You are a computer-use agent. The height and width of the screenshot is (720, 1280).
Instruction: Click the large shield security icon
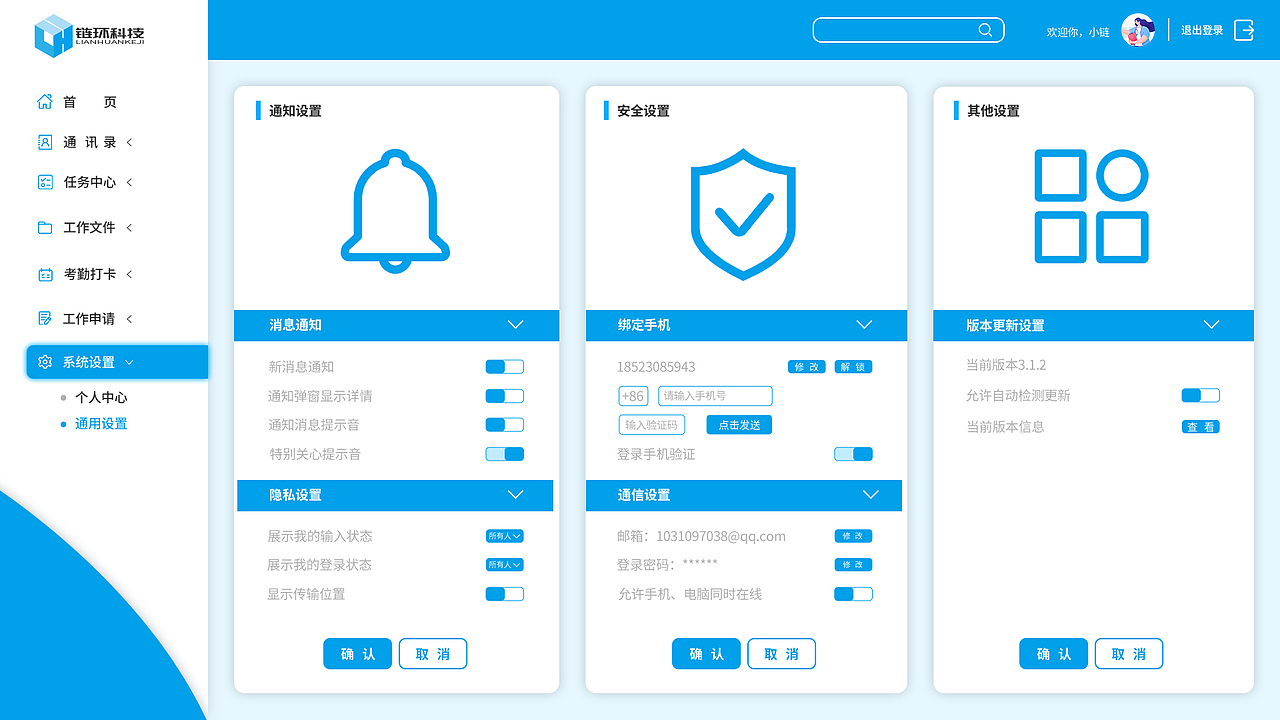click(743, 214)
